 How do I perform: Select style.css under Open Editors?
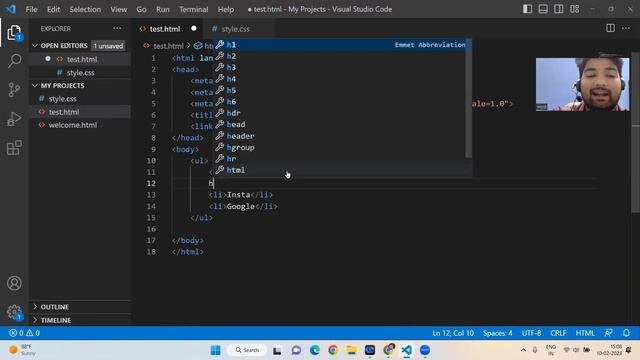[80, 73]
